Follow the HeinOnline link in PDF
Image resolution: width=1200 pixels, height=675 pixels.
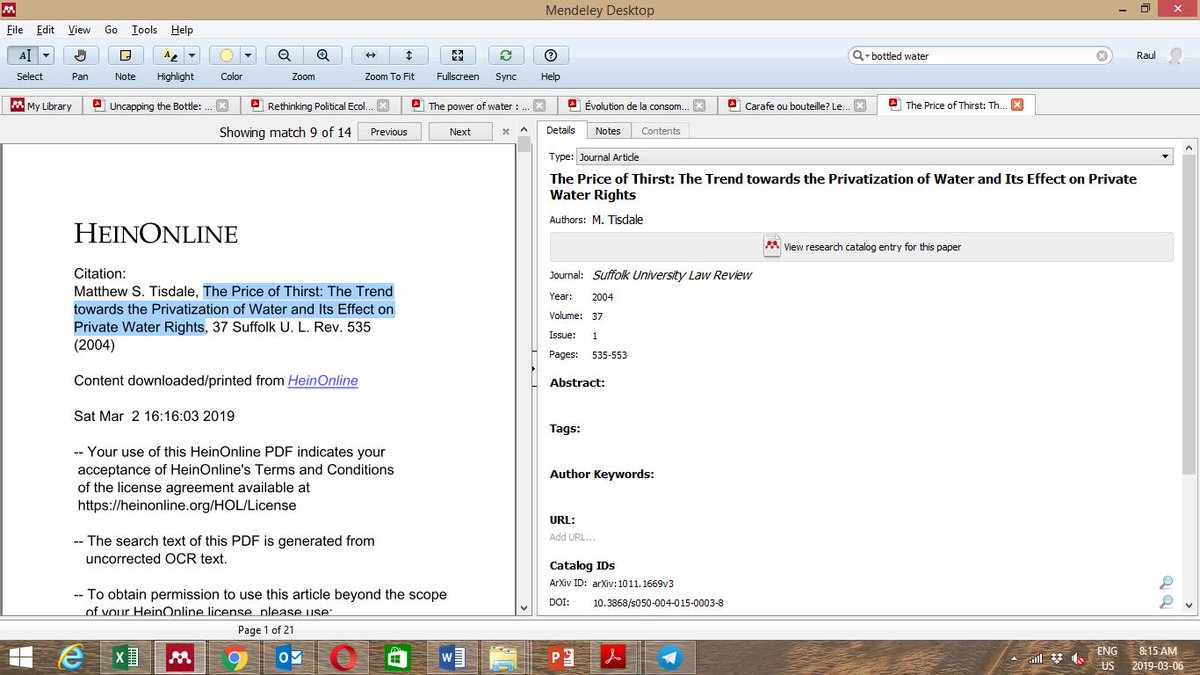323,380
